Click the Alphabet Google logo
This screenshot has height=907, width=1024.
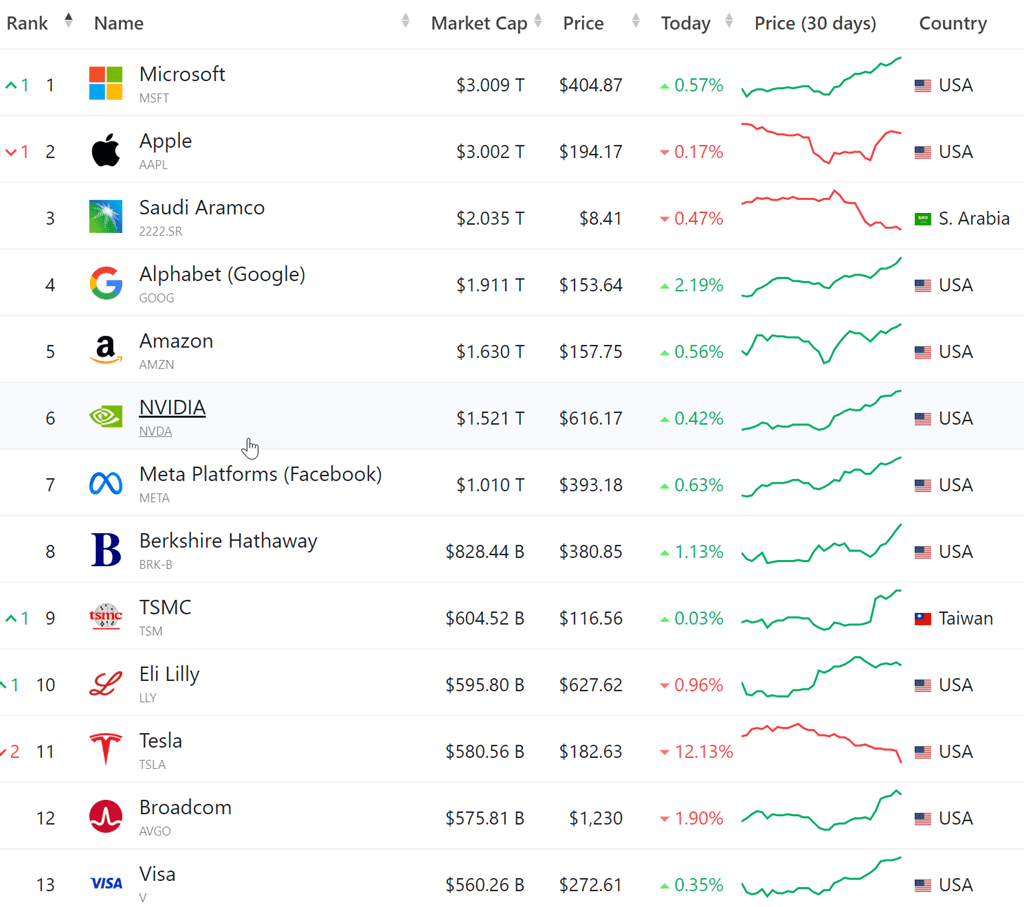(106, 284)
